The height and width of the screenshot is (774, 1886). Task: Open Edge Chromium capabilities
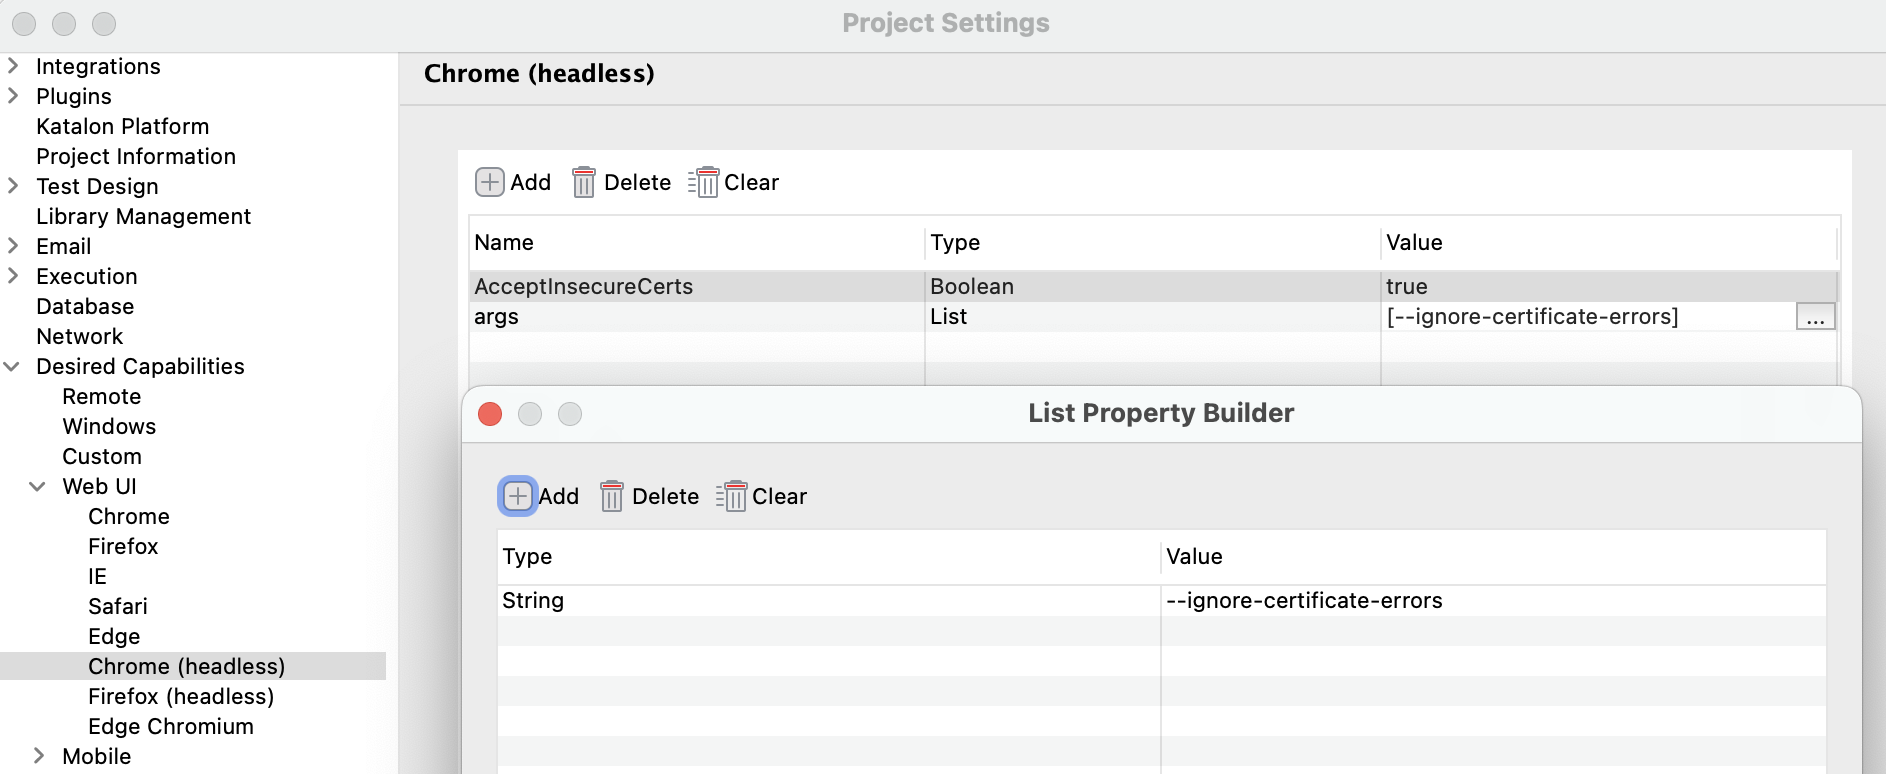coord(170,726)
